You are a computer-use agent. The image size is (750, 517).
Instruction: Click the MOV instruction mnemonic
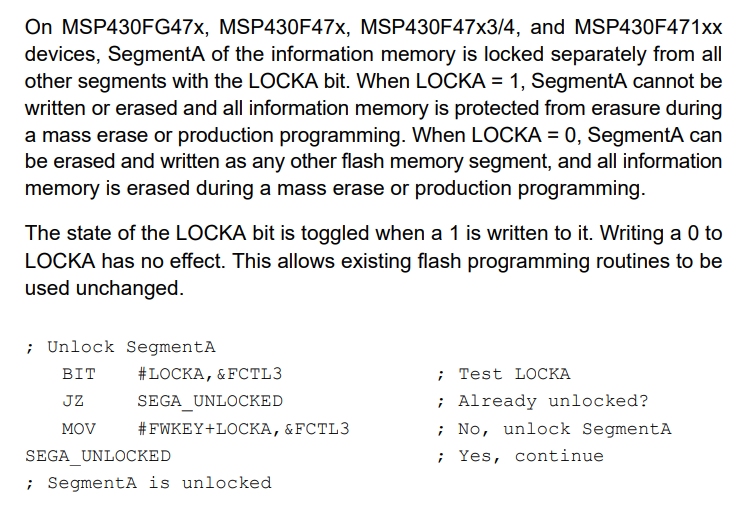(x=79, y=429)
